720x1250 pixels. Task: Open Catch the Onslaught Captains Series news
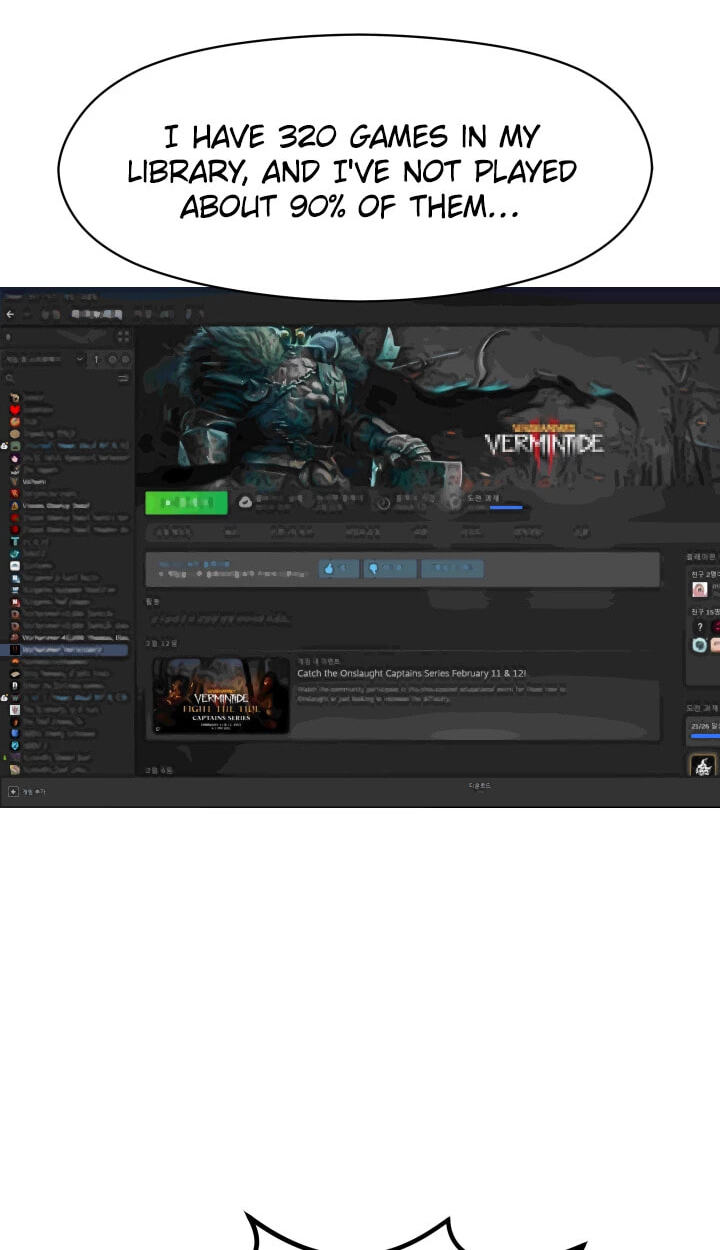412,674
